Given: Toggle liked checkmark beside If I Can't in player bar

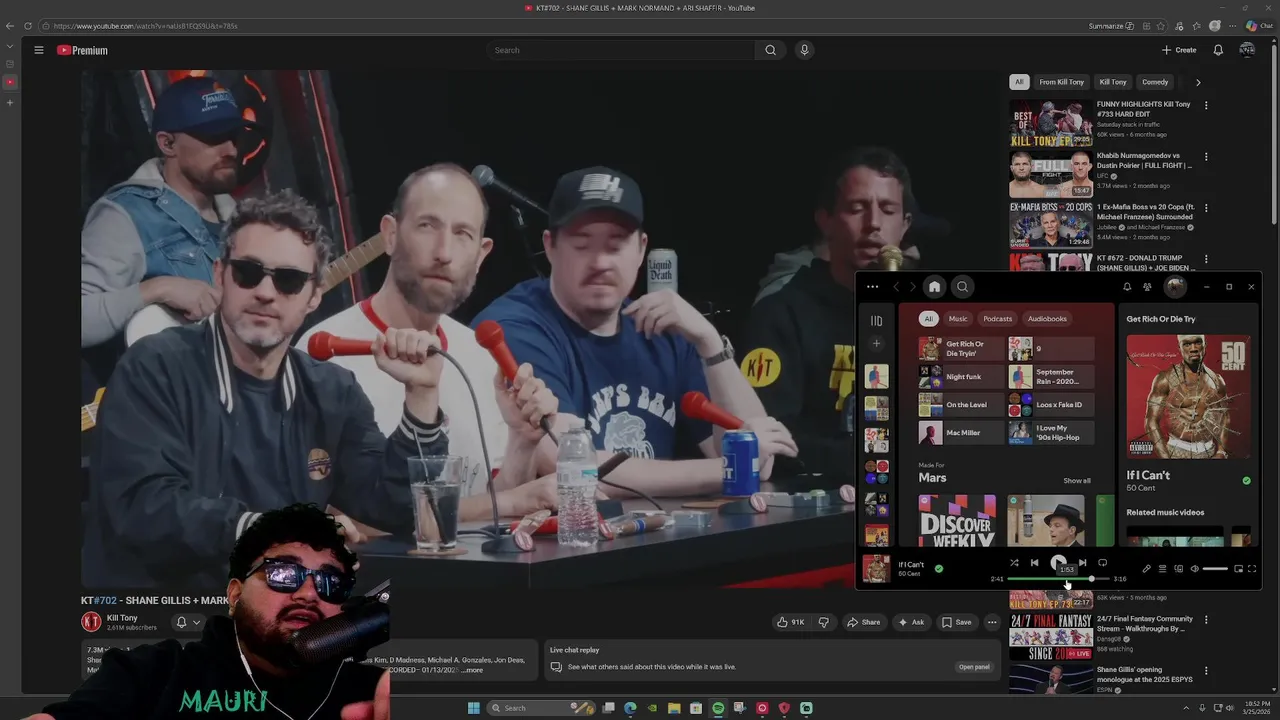Looking at the screenshot, I should pyautogui.click(x=938, y=569).
